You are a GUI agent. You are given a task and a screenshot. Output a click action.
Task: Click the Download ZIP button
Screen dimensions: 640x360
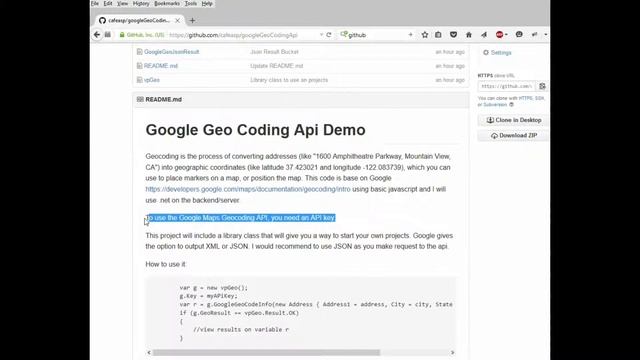click(x=513, y=136)
